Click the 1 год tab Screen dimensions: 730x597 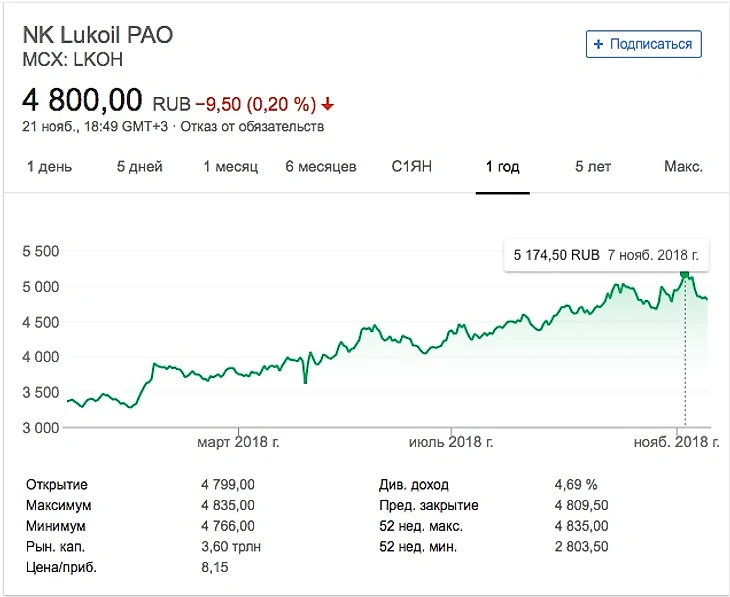pos(502,167)
